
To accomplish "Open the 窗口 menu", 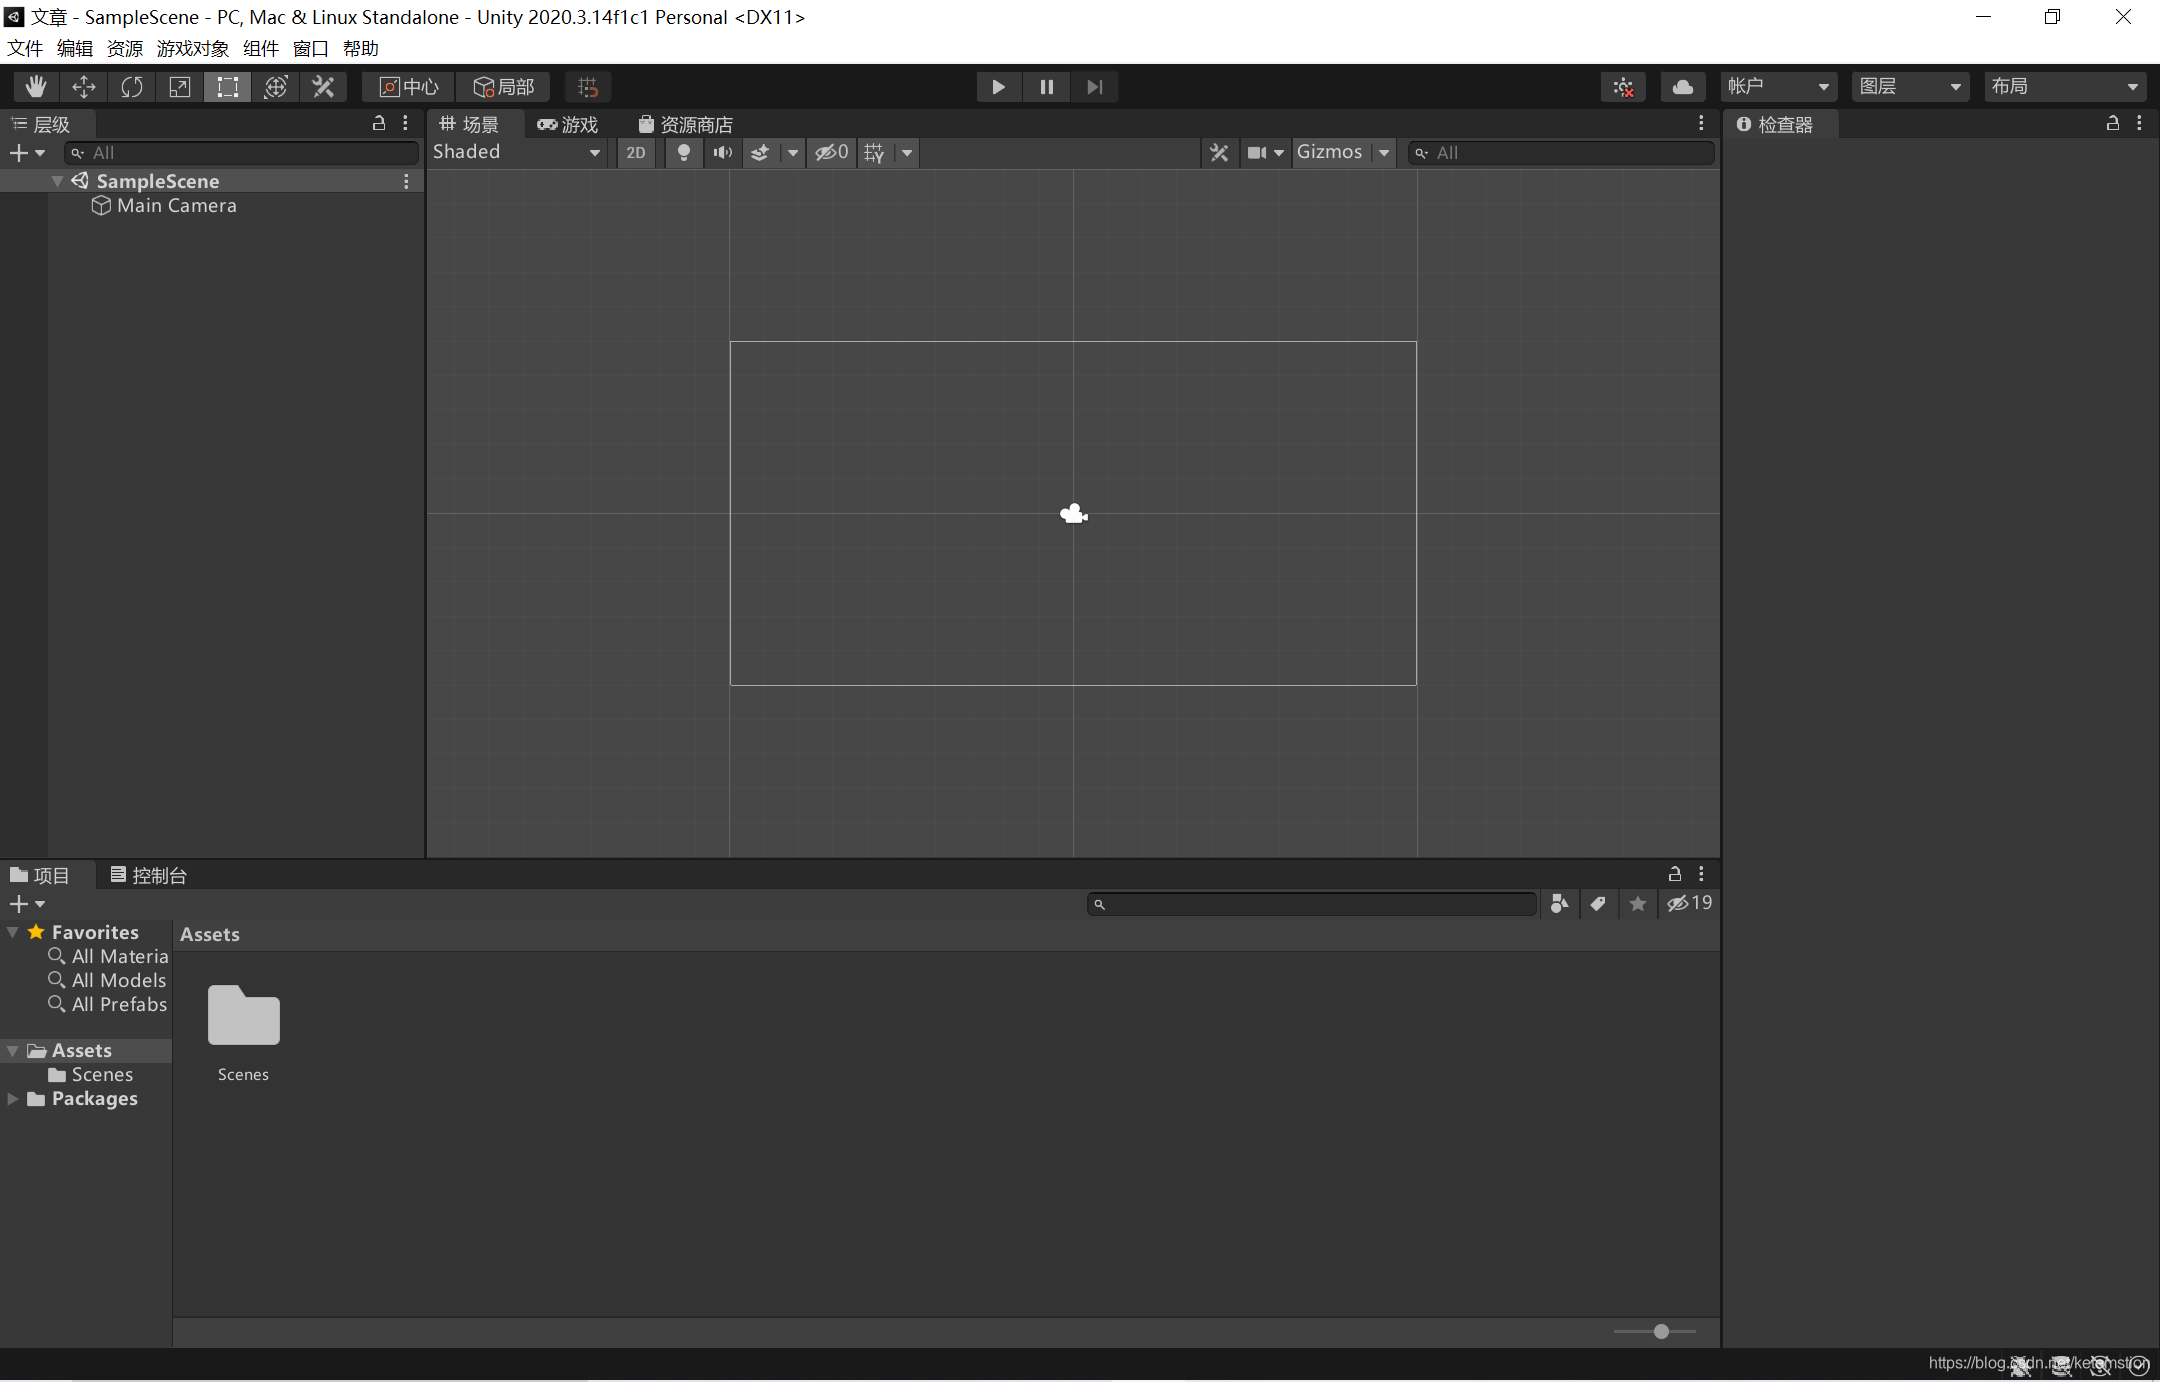I will [310, 48].
